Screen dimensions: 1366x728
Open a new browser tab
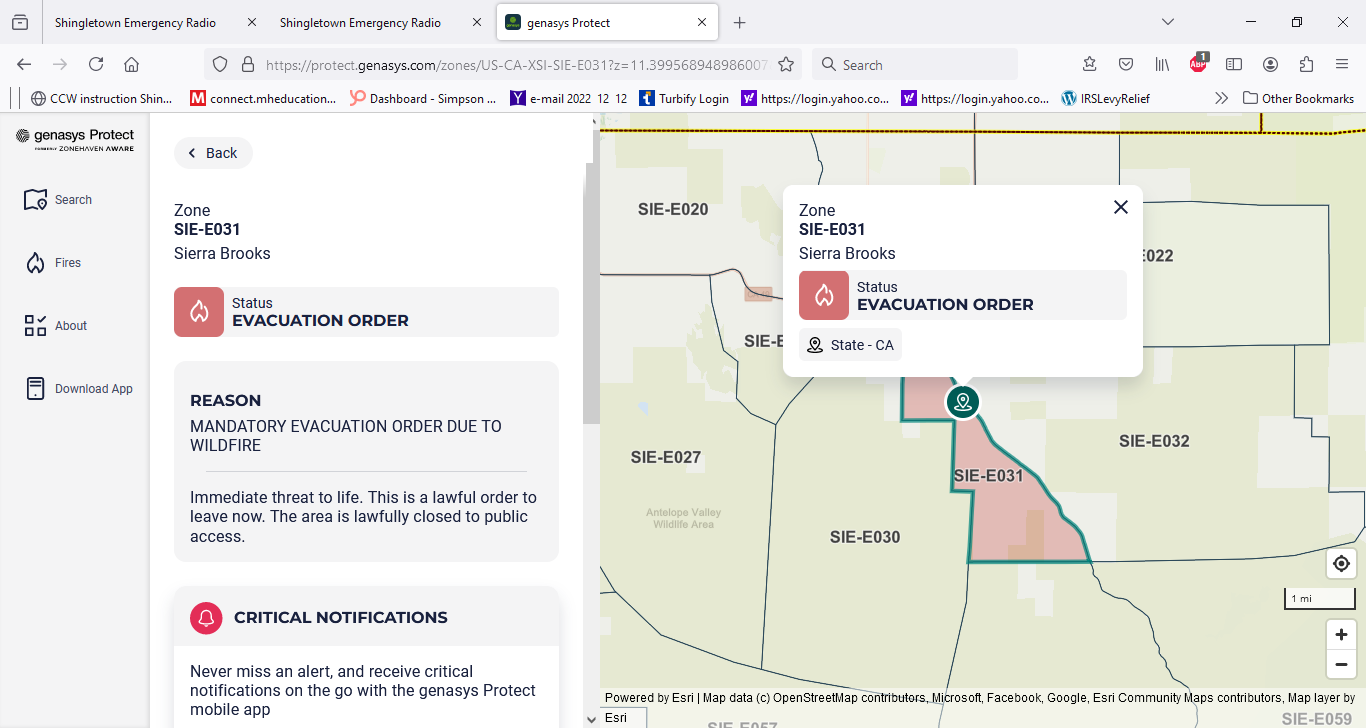tap(740, 22)
